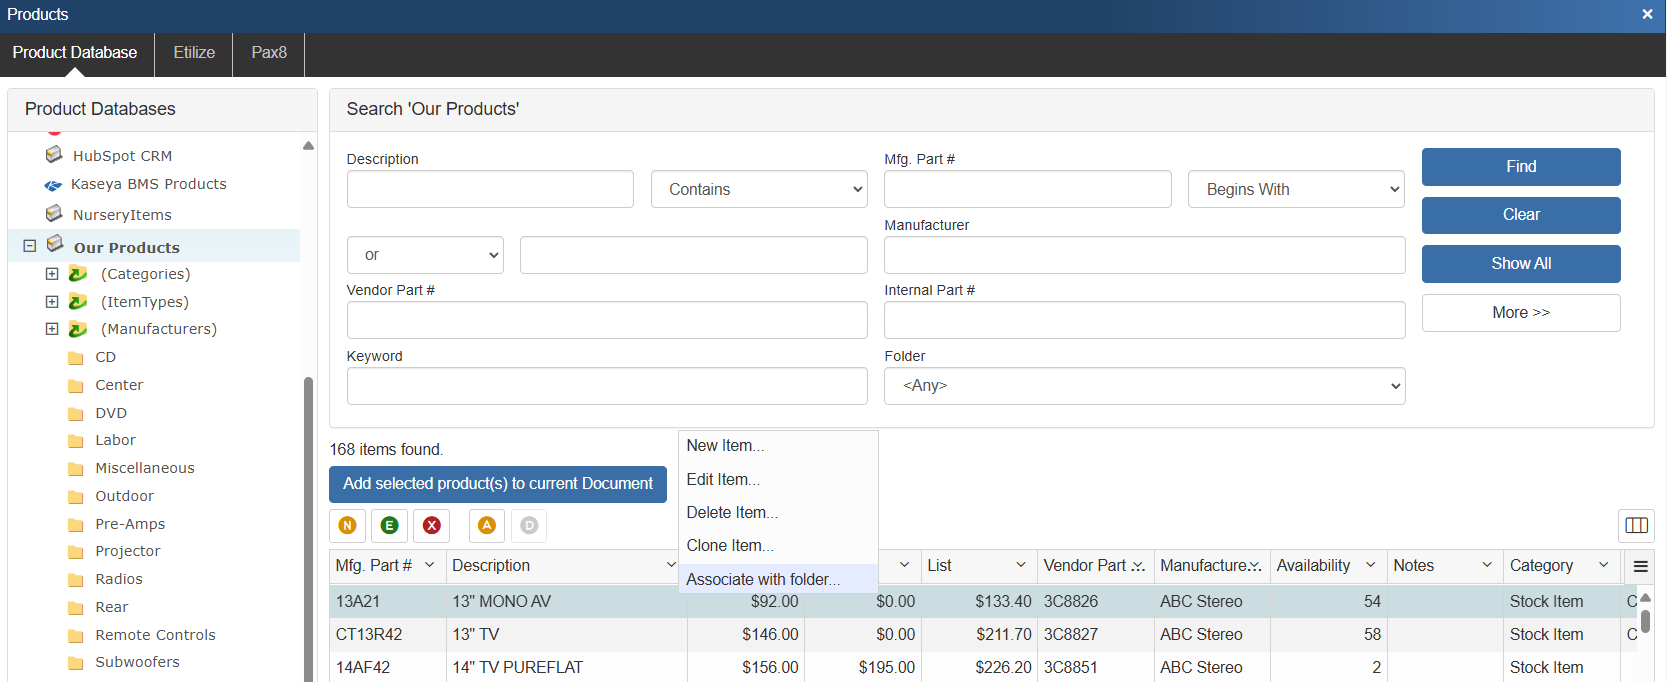Select the Kaseya BMS Products database icon

coord(53,185)
